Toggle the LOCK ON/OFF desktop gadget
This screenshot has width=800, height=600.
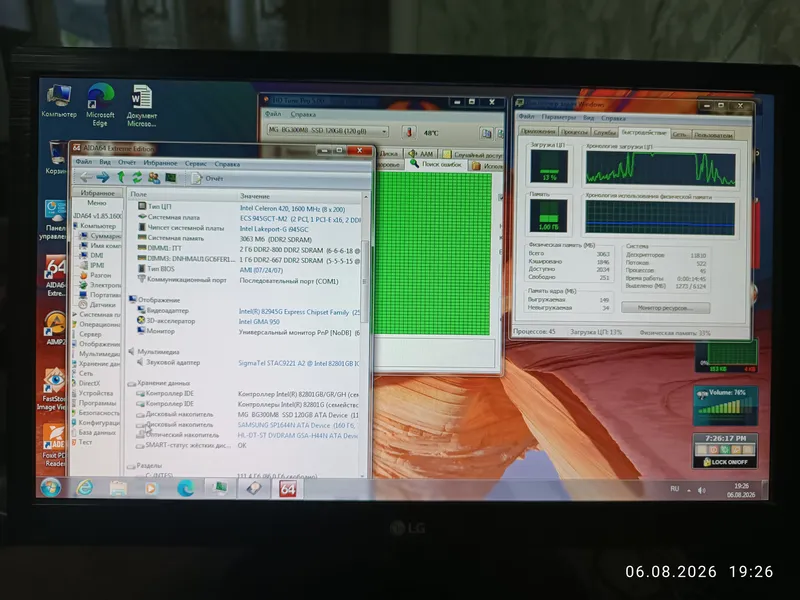pyautogui.click(x=725, y=462)
